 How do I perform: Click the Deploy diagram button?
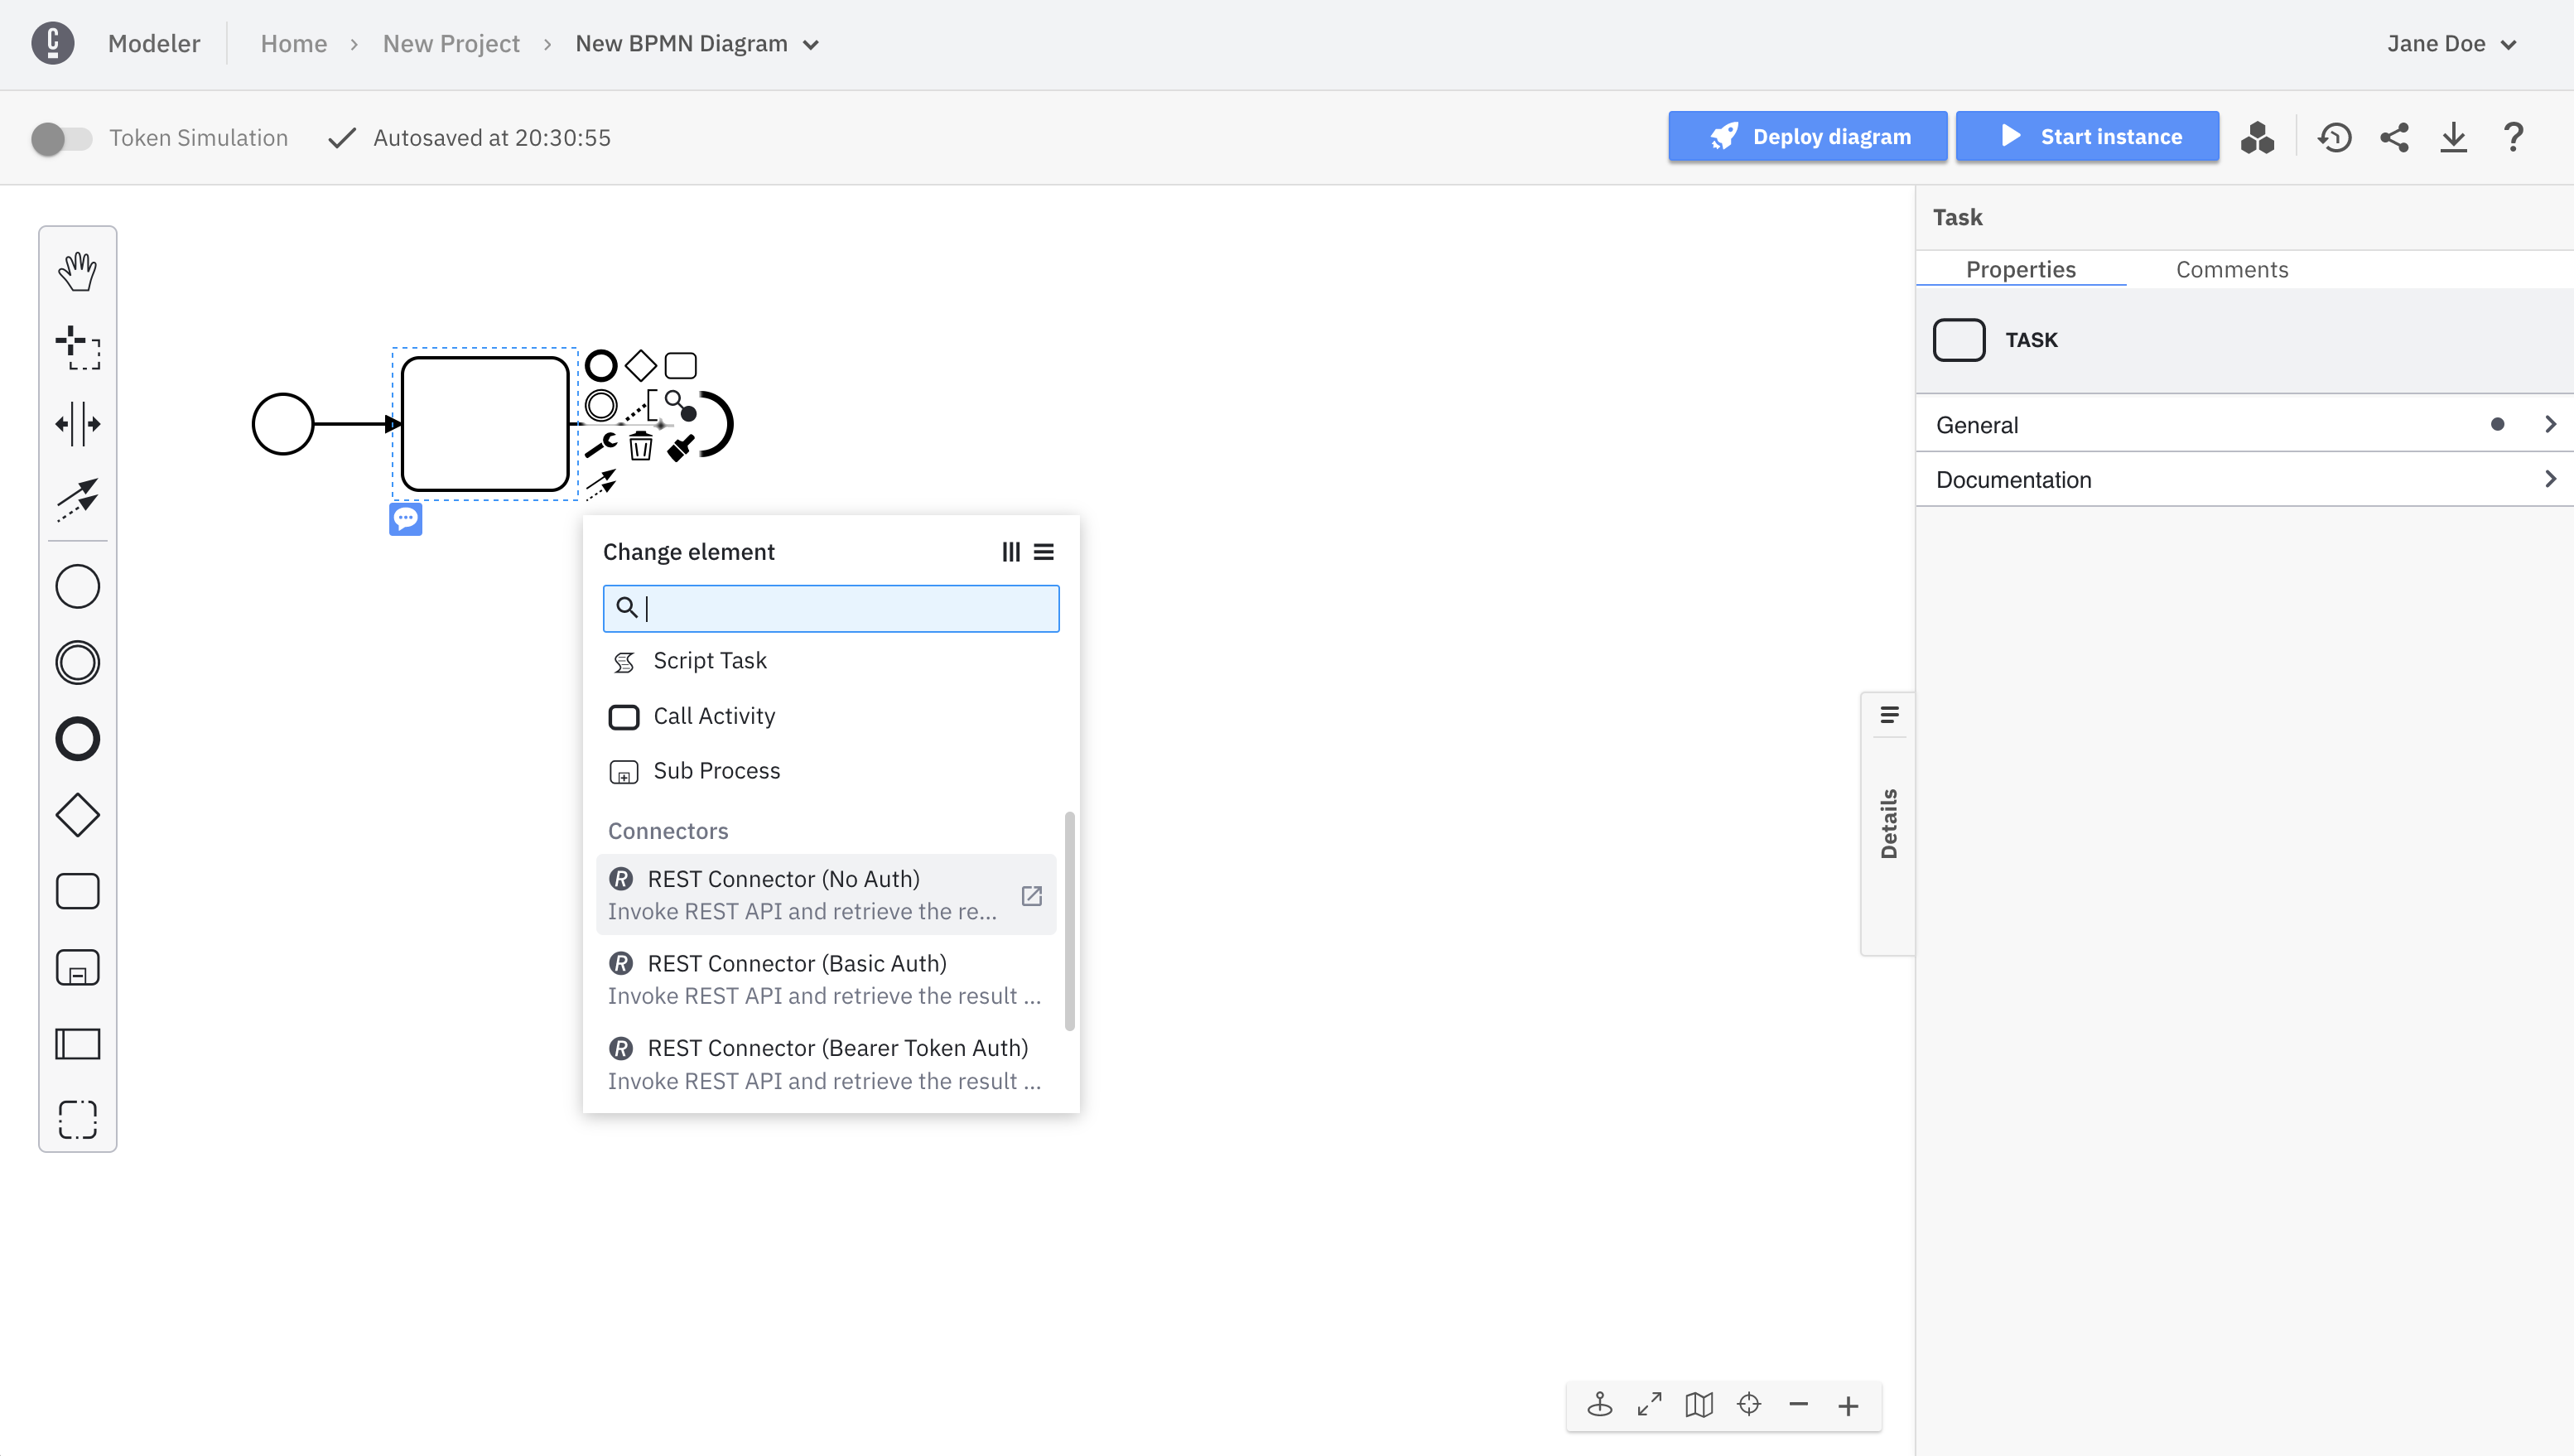1807,136
